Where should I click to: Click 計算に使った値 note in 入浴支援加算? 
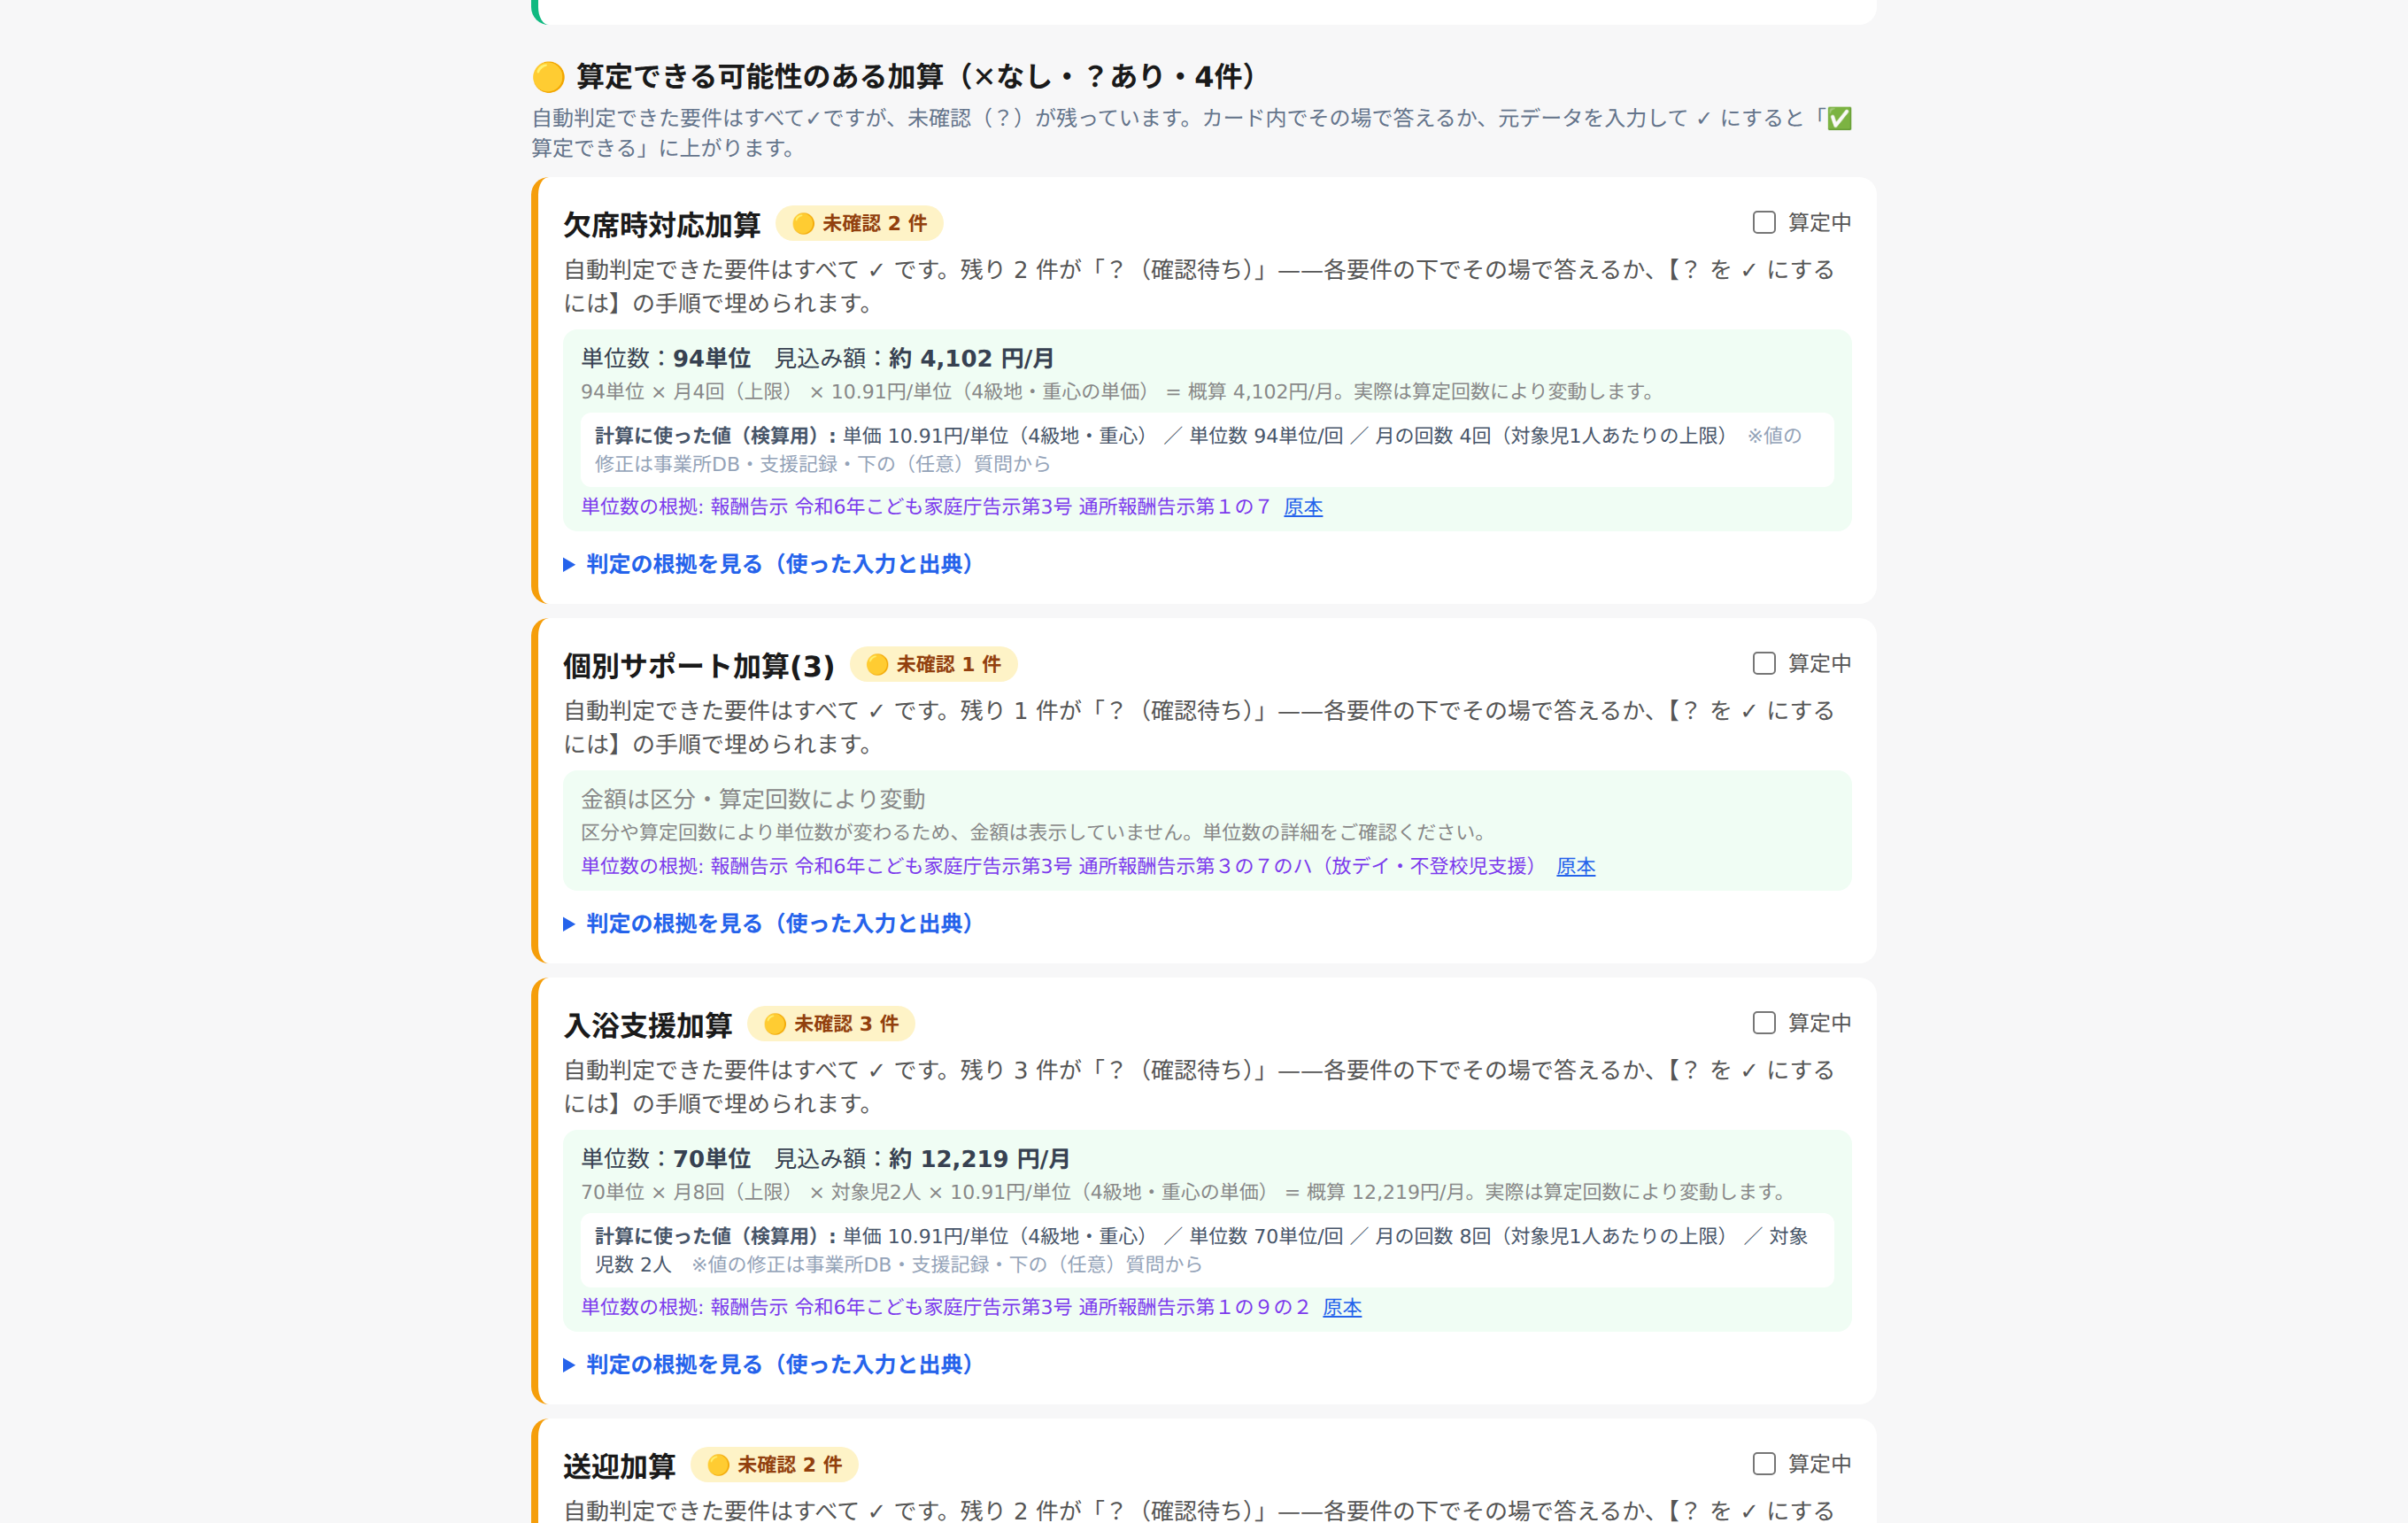(x=1207, y=1249)
